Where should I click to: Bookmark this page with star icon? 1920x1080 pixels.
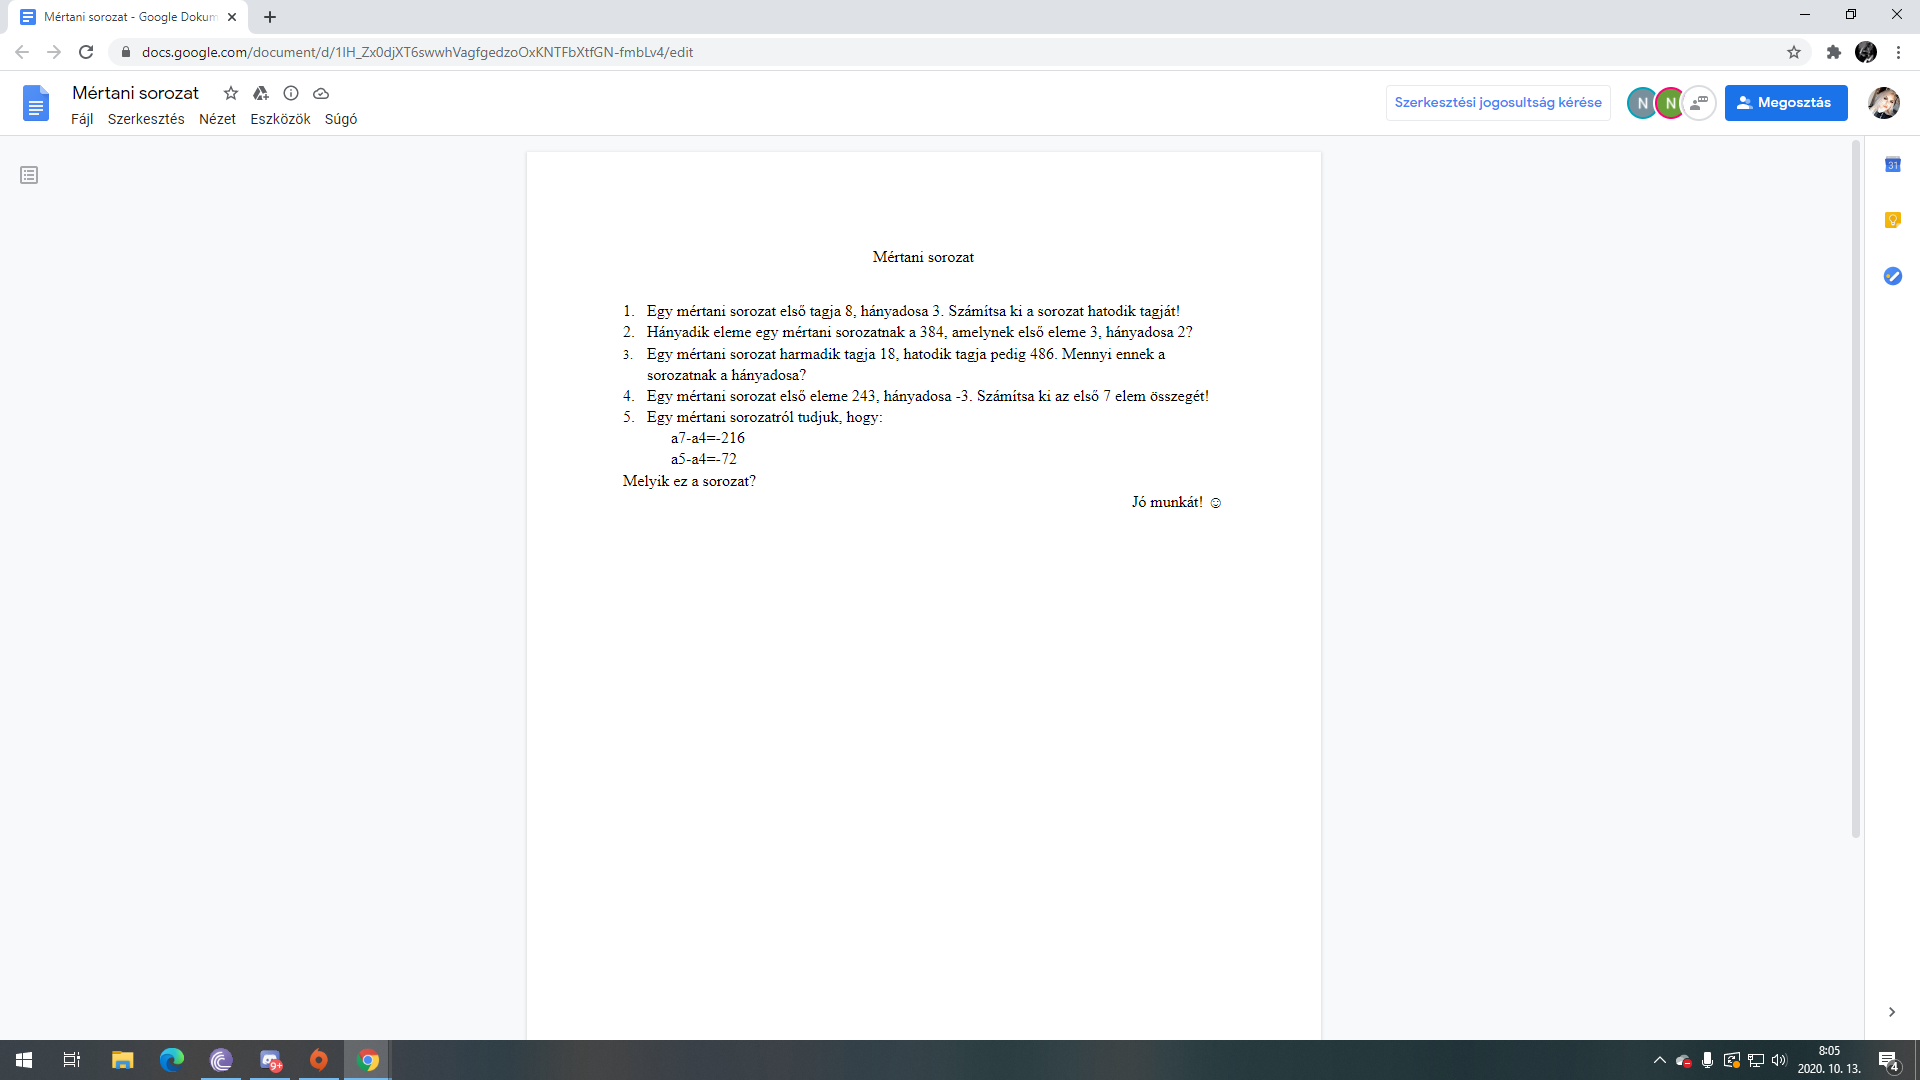click(1794, 52)
